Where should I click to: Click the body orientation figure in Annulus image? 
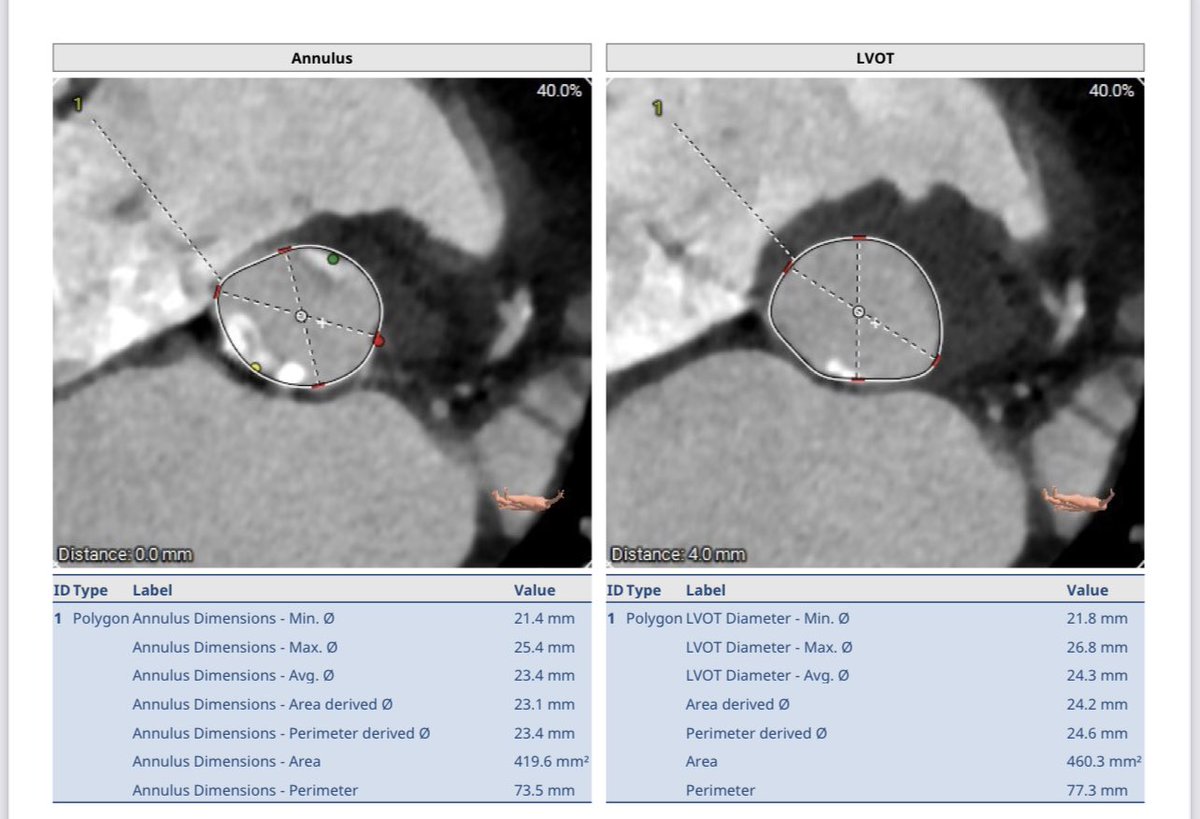pyautogui.click(x=529, y=499)
